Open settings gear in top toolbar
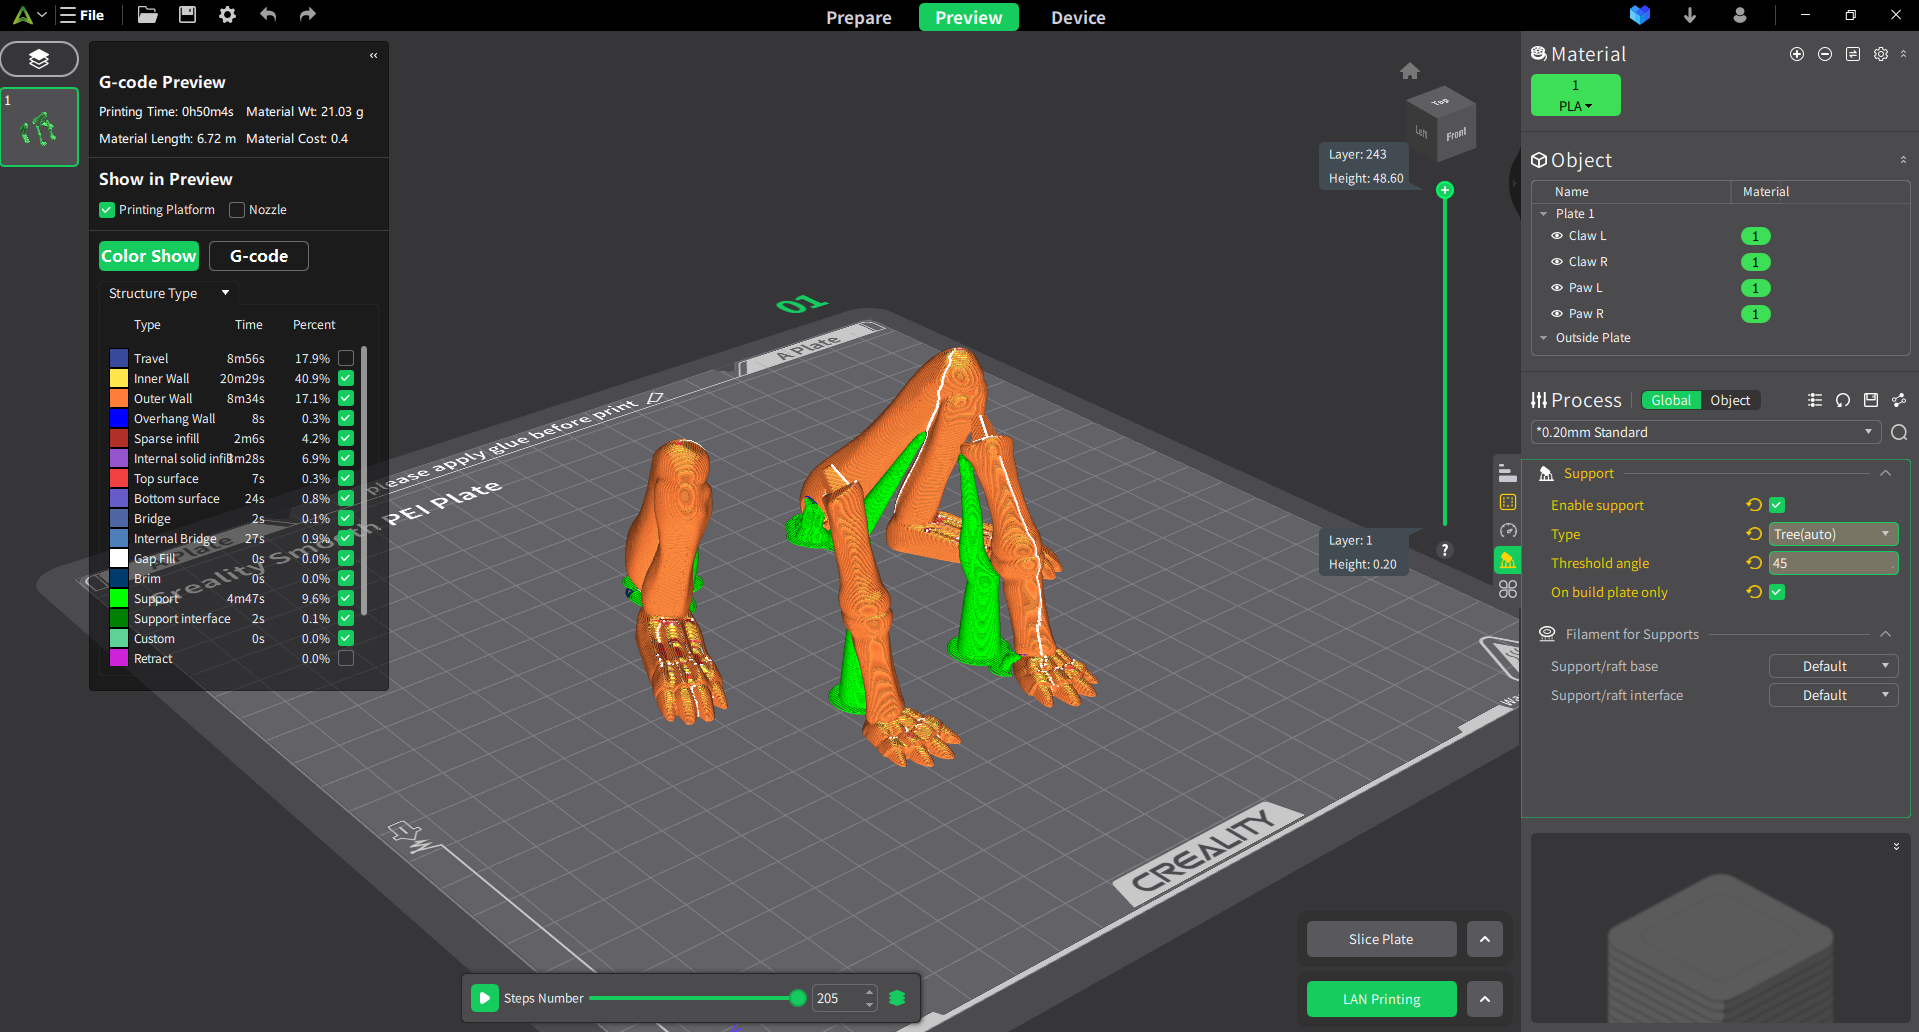The image size is (1919, 1032). coord(227,15)
